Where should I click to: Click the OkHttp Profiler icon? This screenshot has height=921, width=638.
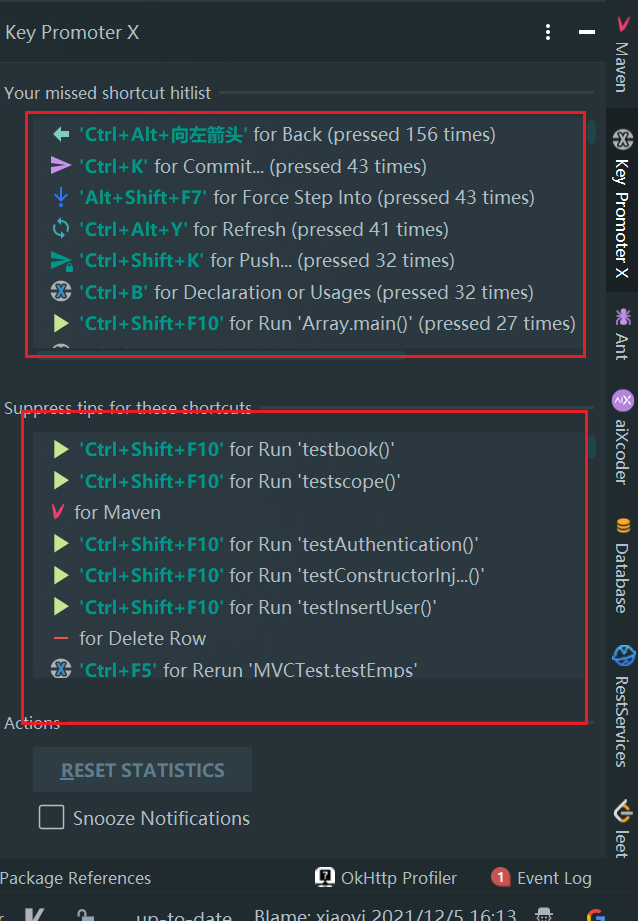[x=324, y=878]
